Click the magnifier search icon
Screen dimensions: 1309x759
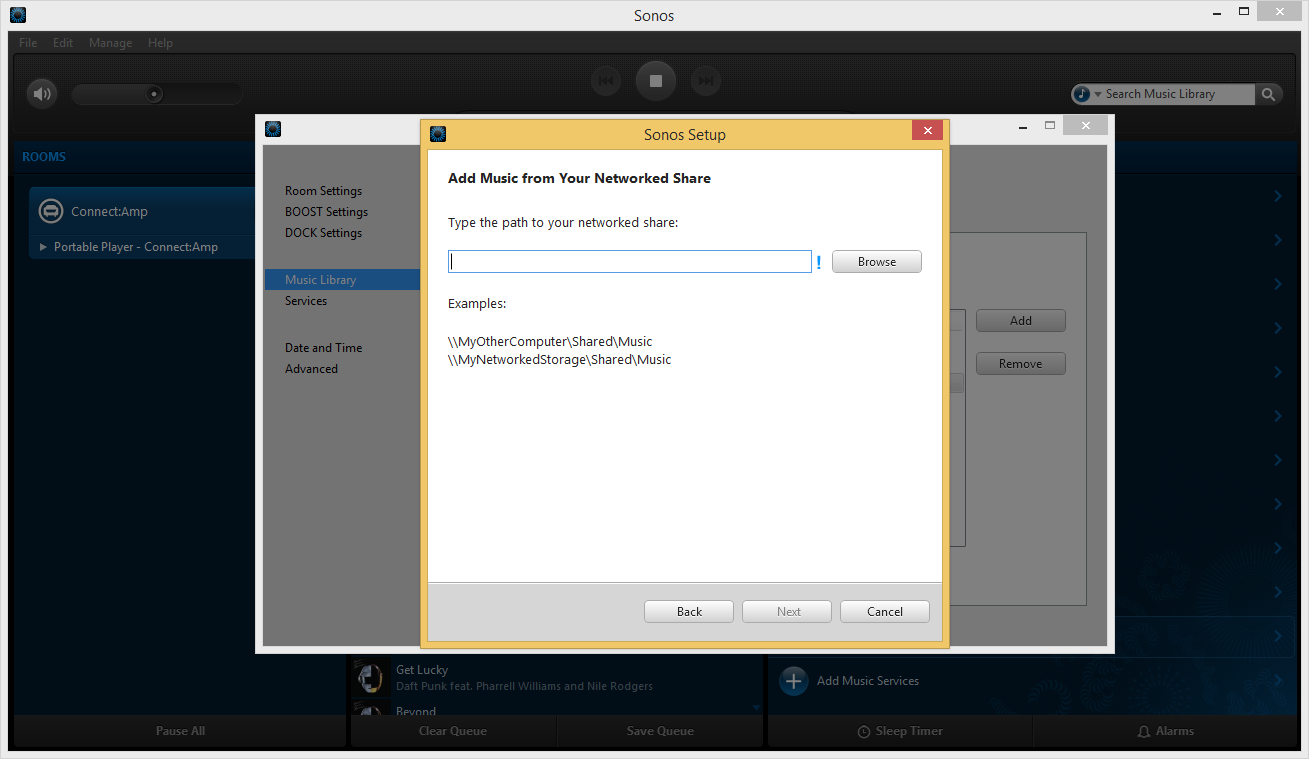tap(1268, 94)
